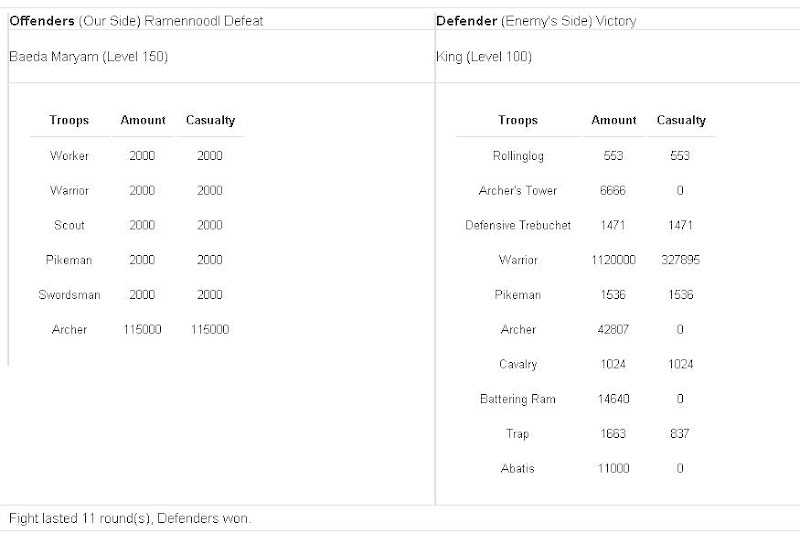This screenshot has width=800, height=533.
Task: Click the Battering Ram row label
Action: click(x=518, y=399)
